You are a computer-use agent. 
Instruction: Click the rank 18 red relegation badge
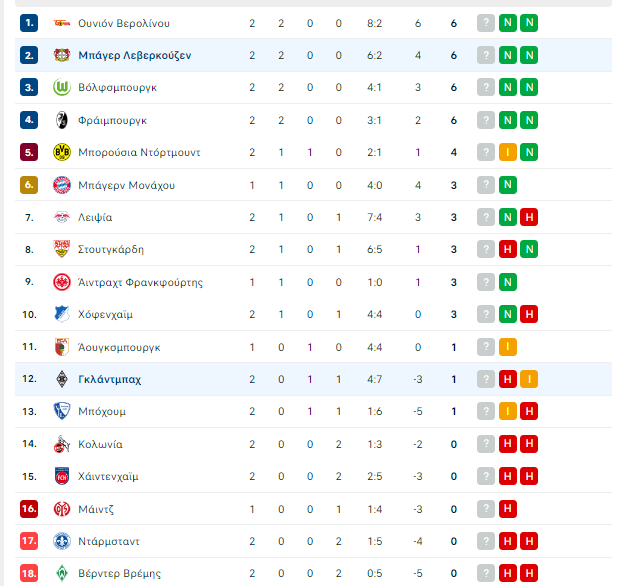(29, 573)
